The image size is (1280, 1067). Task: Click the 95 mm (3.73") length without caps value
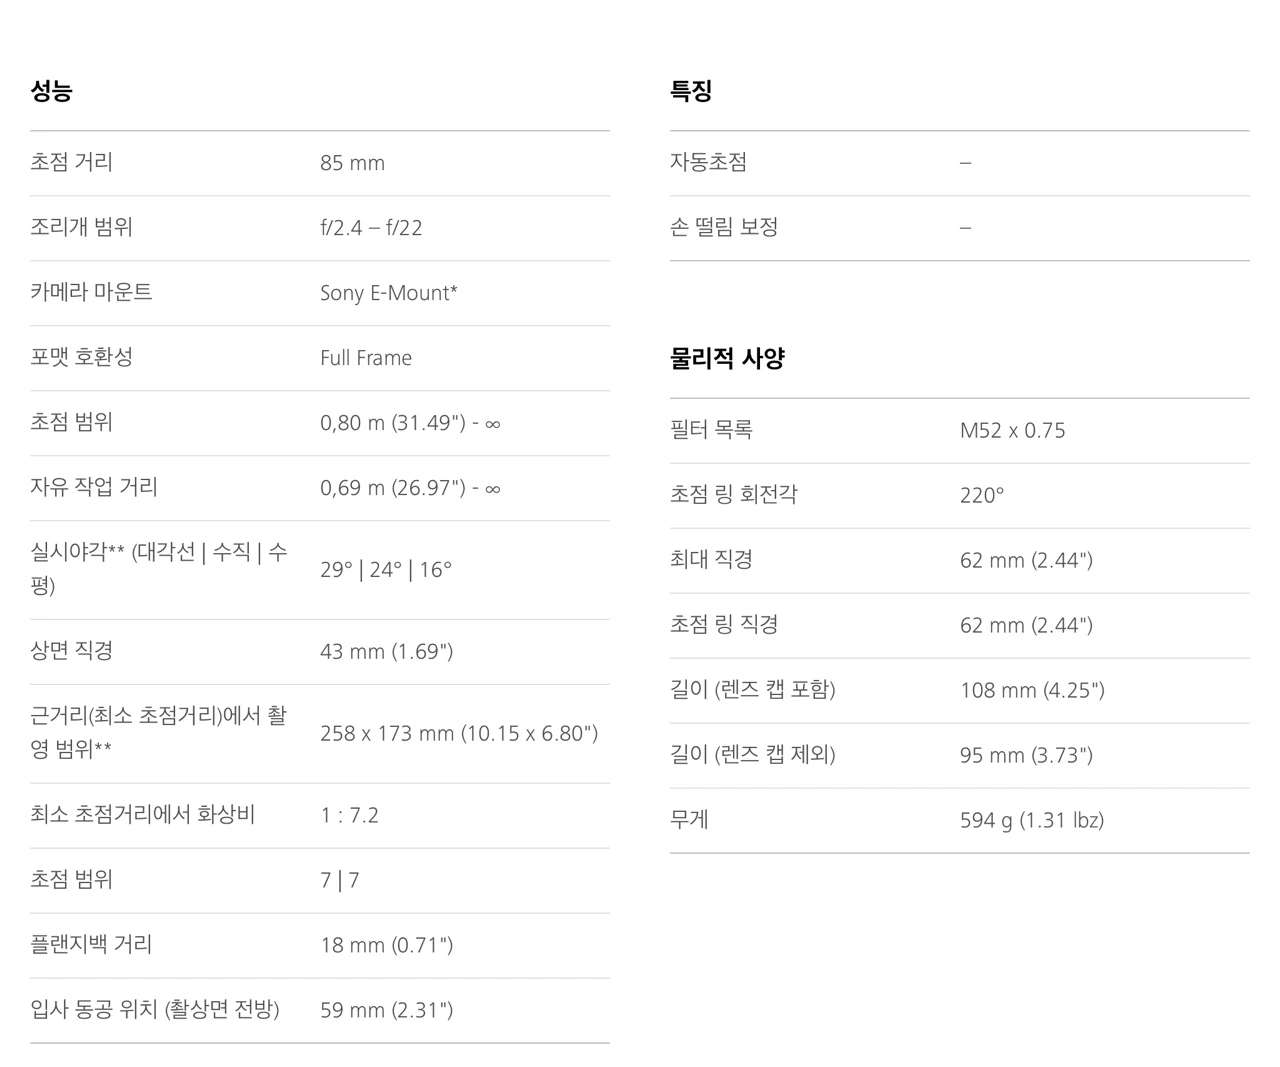pyautogui.click(x=1026, y=756)
